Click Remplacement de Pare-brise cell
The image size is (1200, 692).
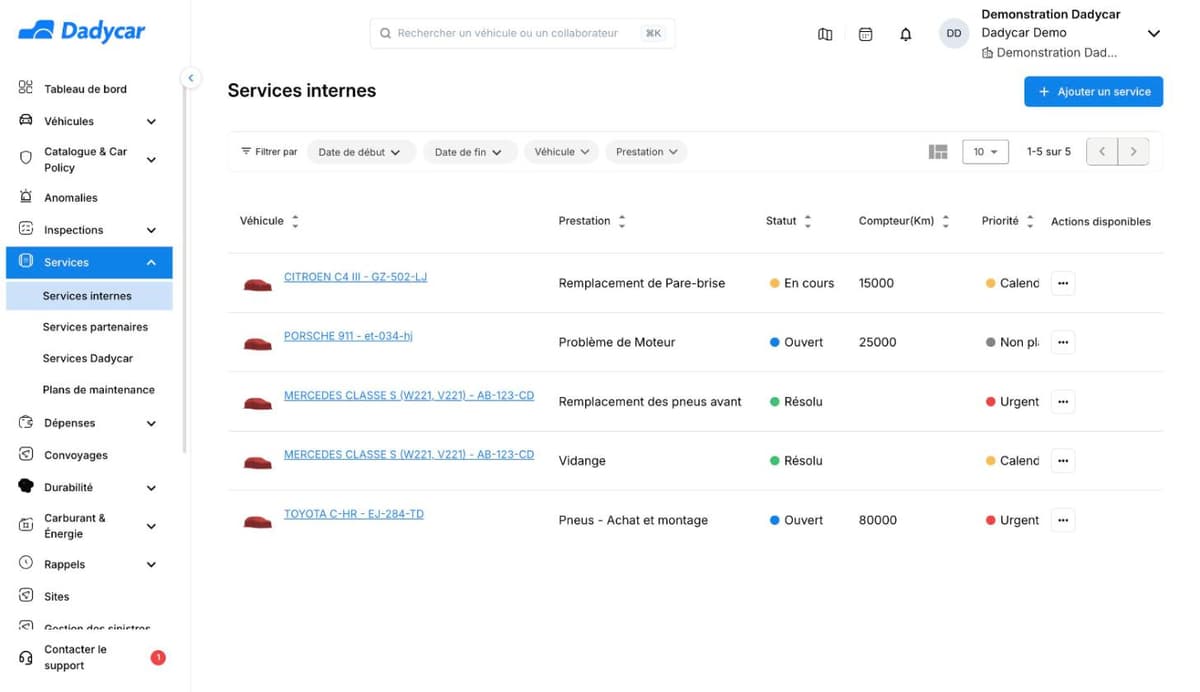tap(642, 283)
